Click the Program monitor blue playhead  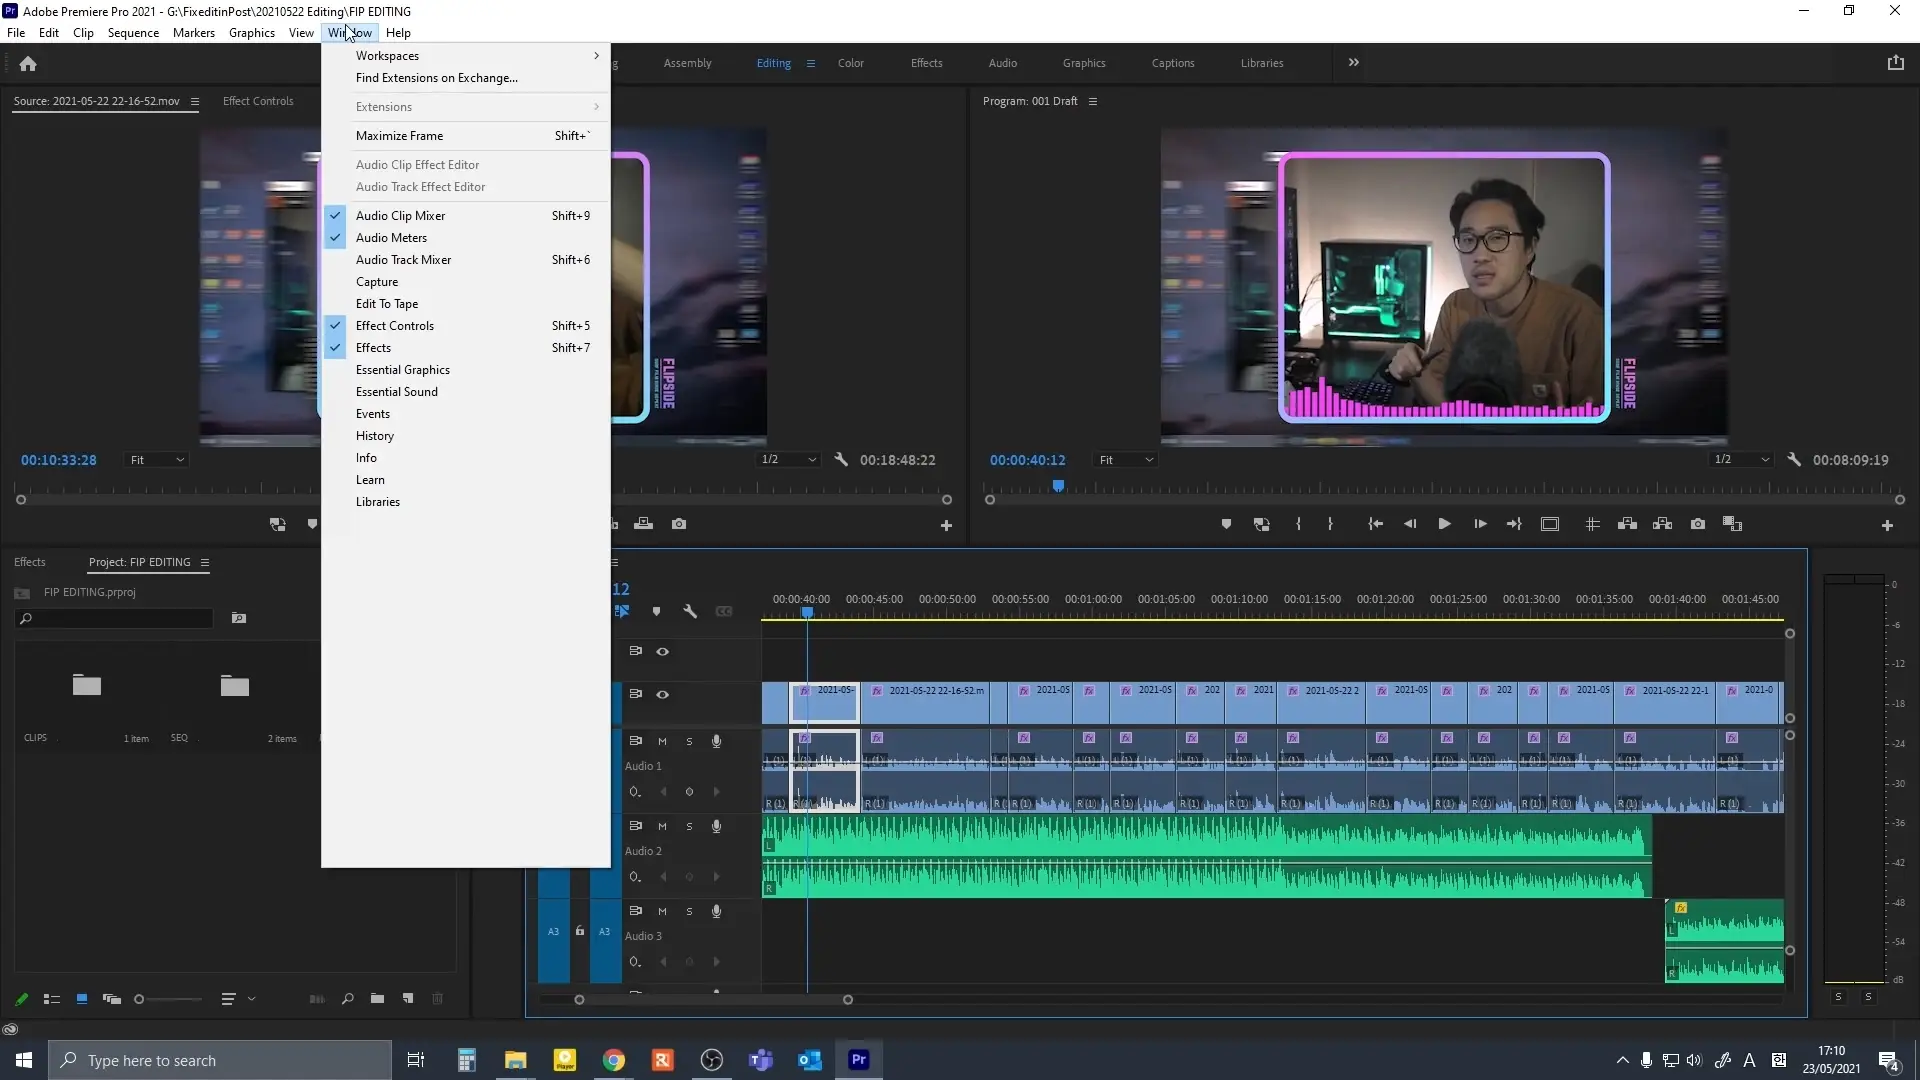1058,486
